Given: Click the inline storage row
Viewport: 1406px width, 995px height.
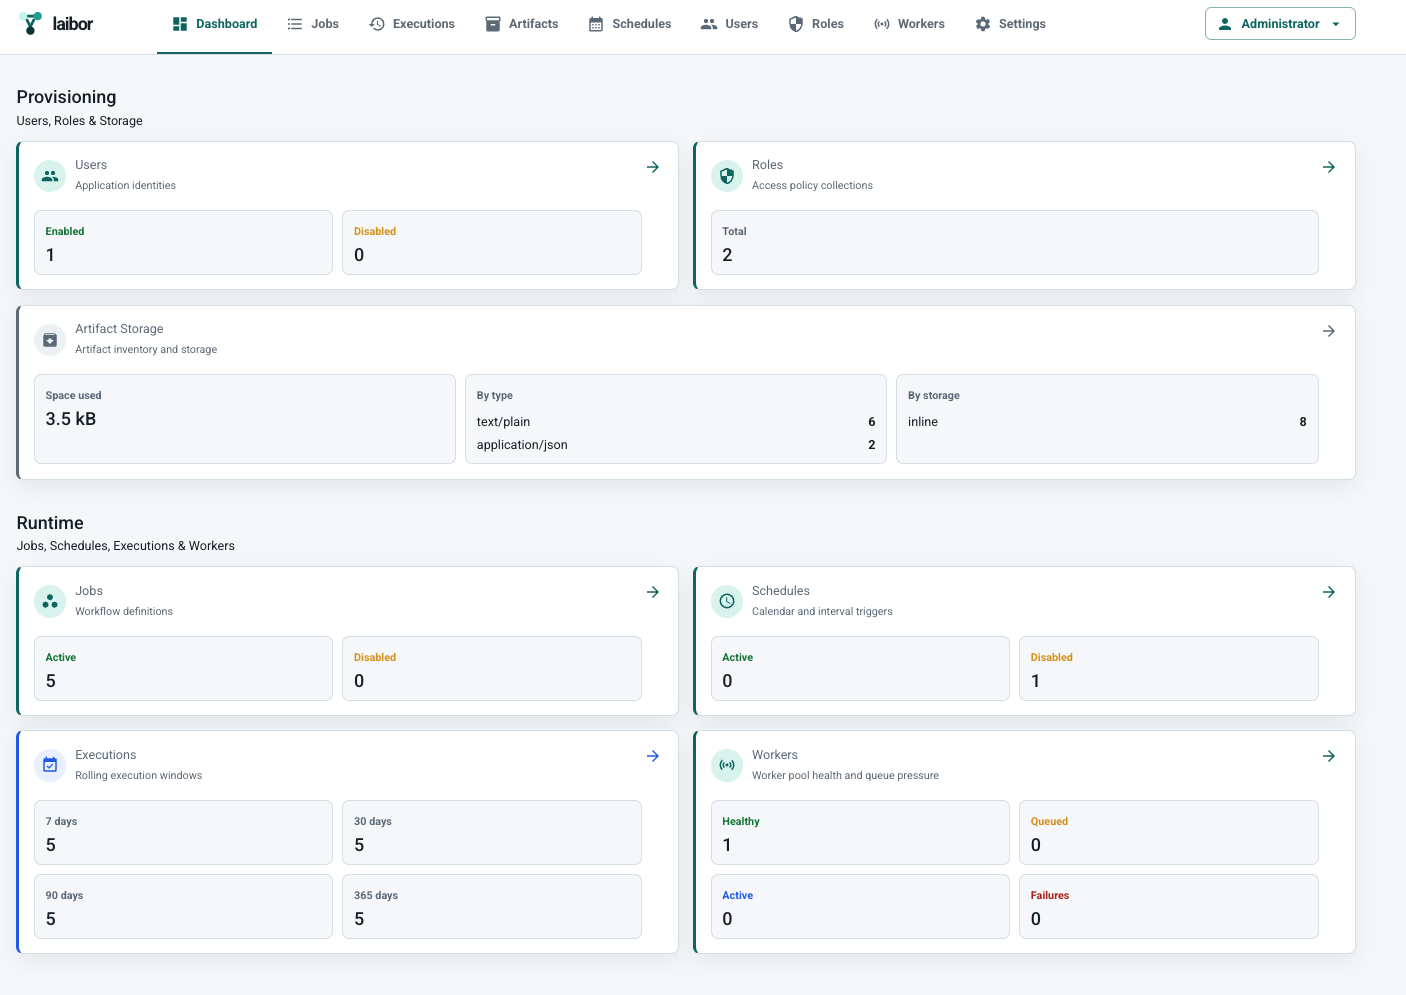Looking at the screenshot, I should pos(1107,422).
